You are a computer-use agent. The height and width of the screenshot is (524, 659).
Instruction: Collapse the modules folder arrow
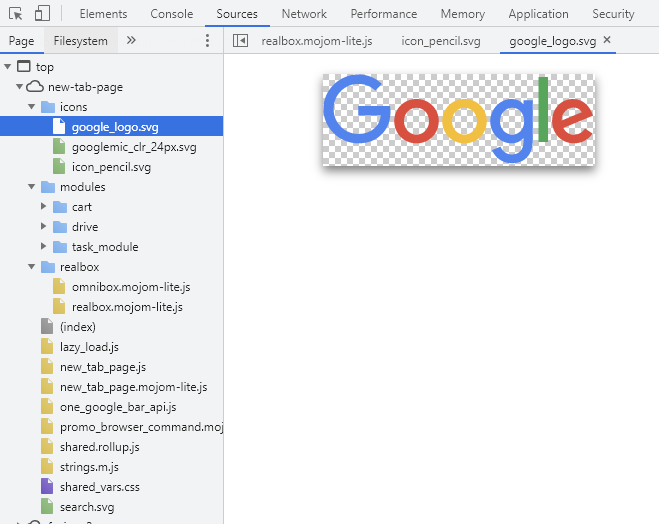(32, 187)
